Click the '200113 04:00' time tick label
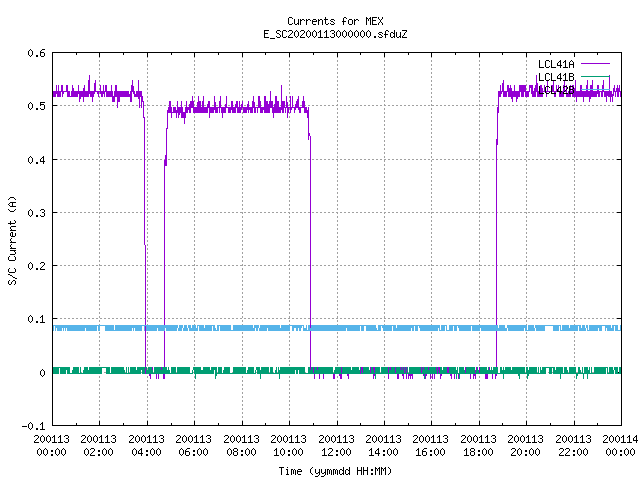640x480 pixels. pyautogui.click(x=146, y=445)
